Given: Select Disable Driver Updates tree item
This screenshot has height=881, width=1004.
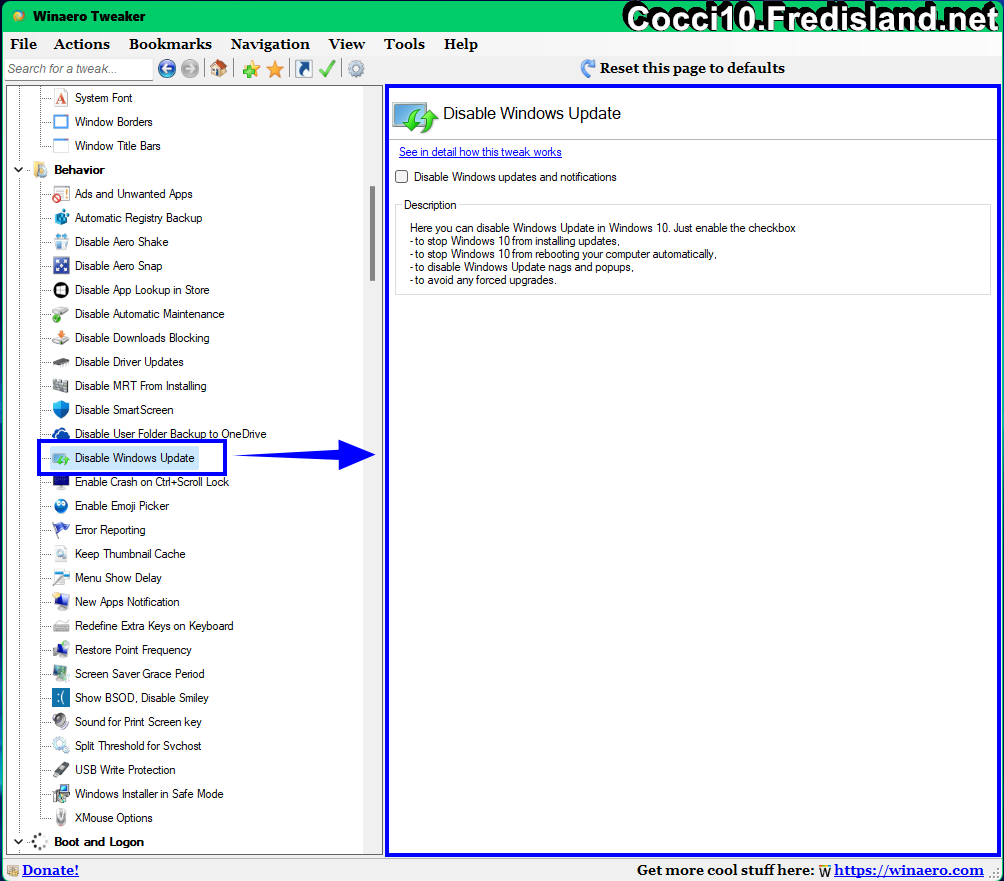Looking at the screenshot, I should (129, 362).
